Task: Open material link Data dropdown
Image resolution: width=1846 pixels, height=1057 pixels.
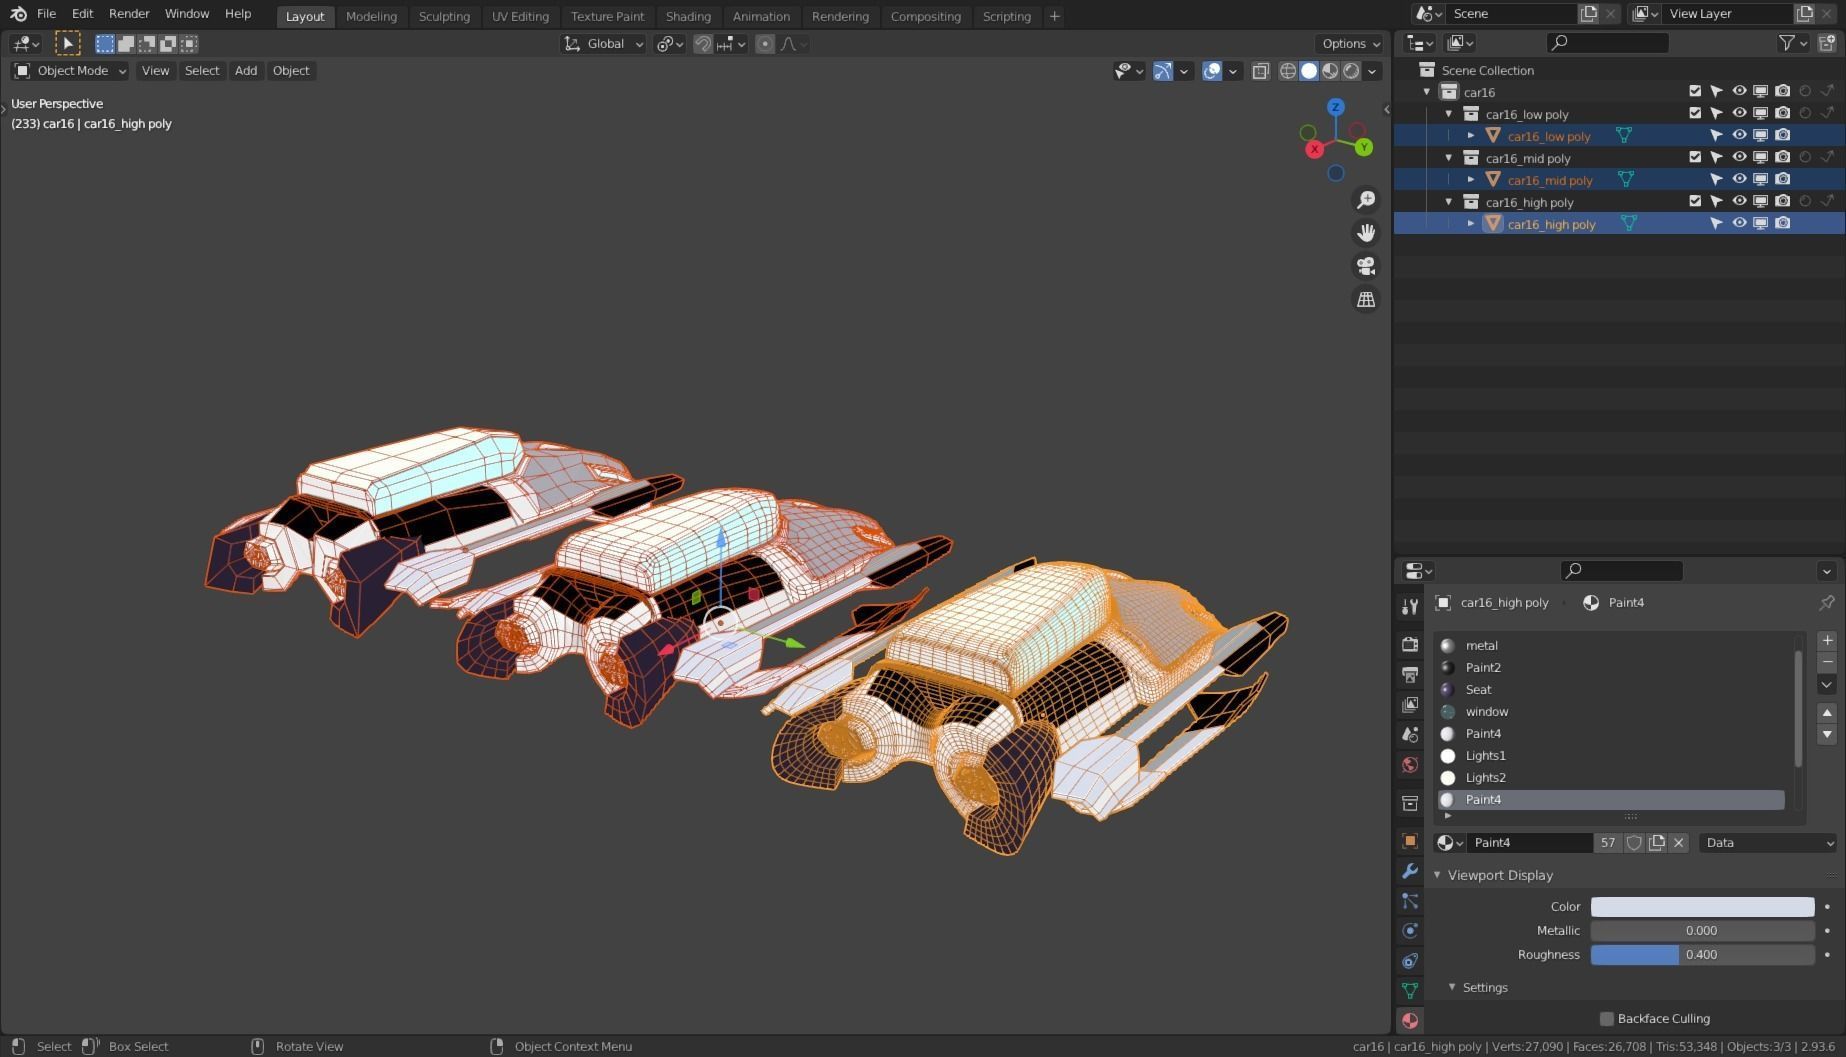Action: [1768, 843]
